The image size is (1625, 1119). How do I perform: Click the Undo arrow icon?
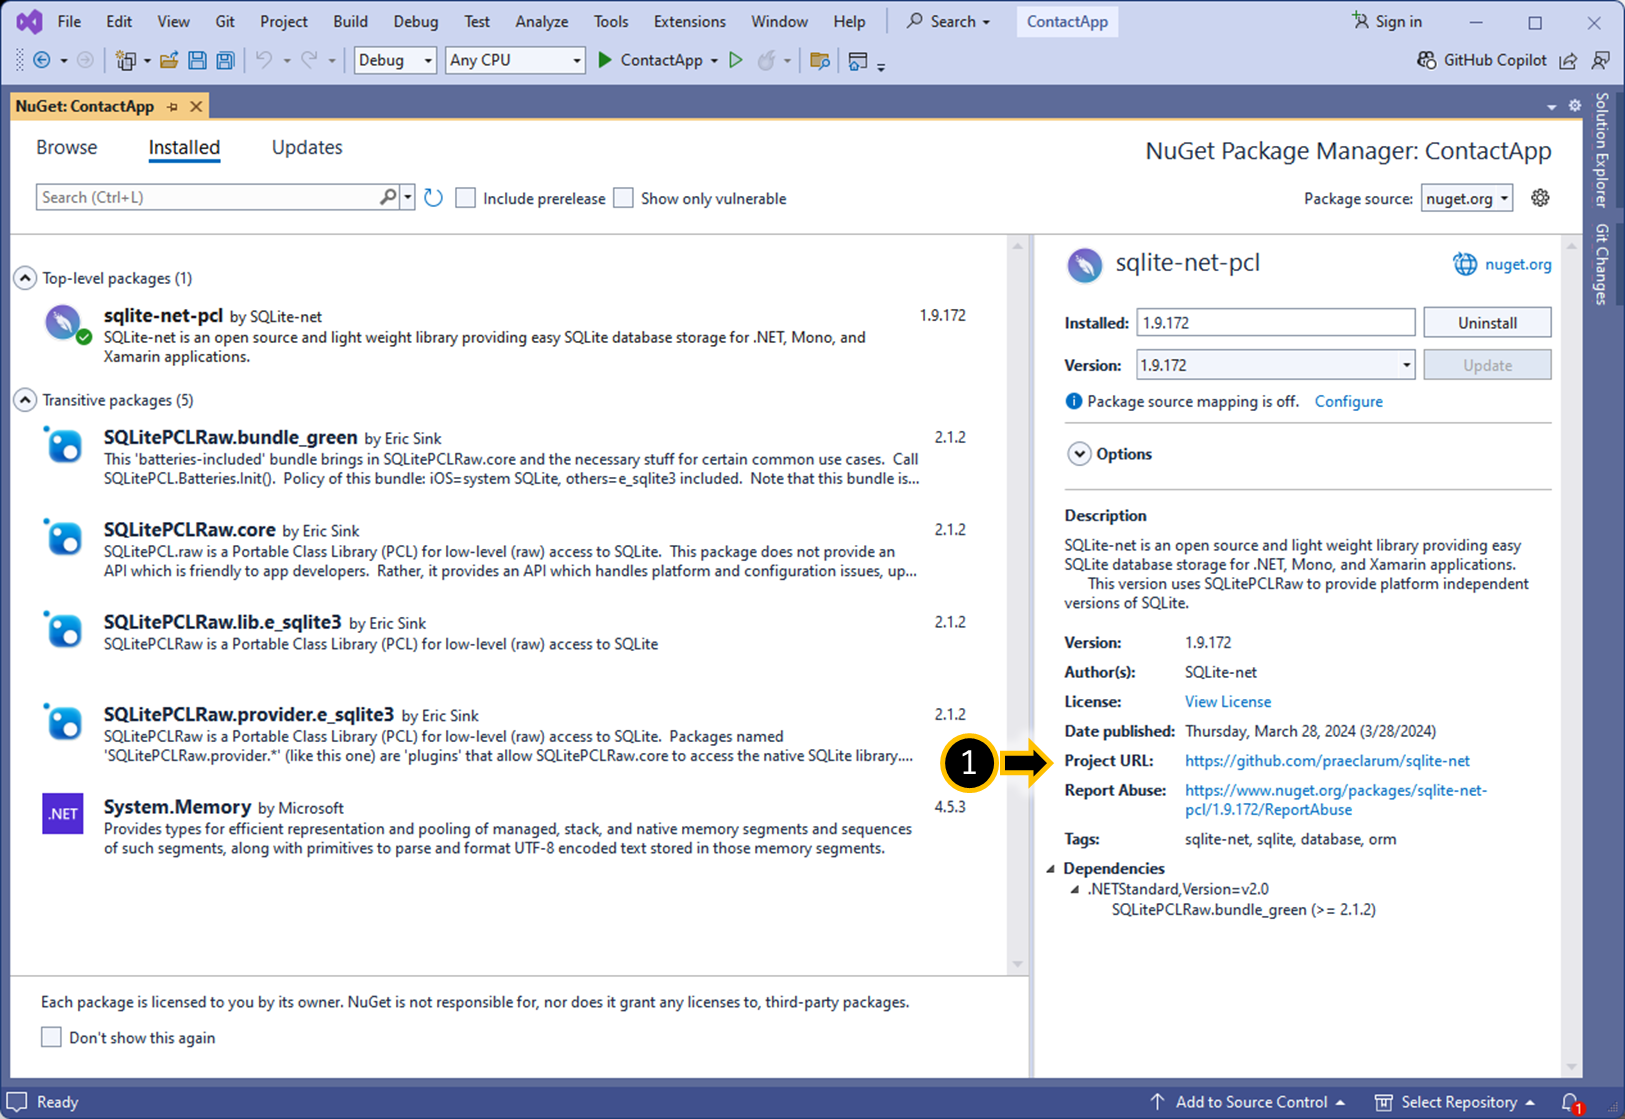264,61
